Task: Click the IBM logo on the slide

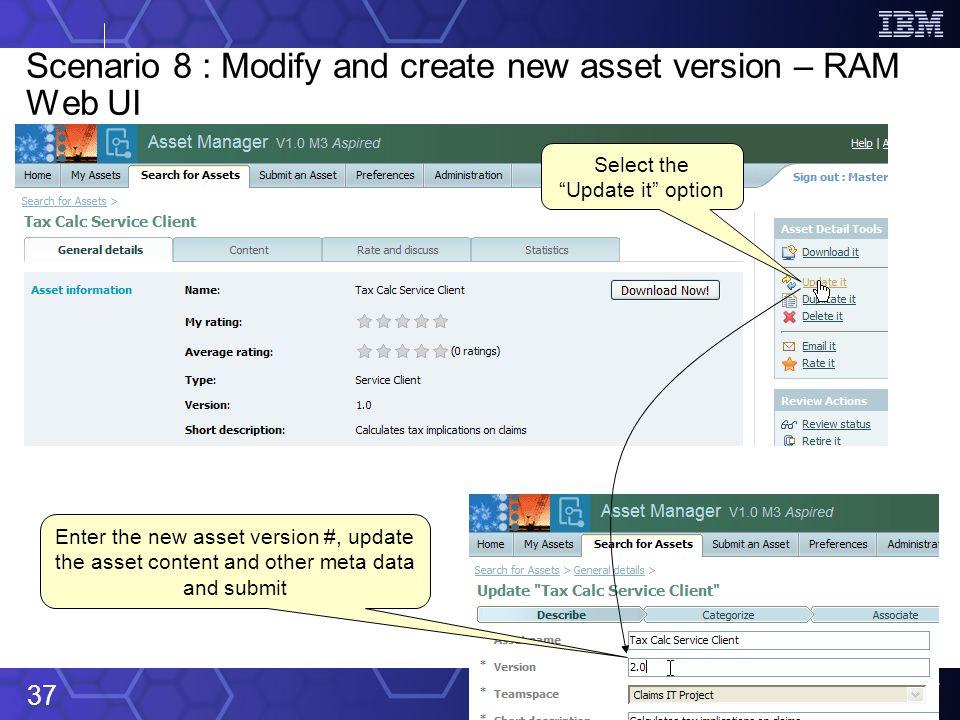Action: pos(910,24)
